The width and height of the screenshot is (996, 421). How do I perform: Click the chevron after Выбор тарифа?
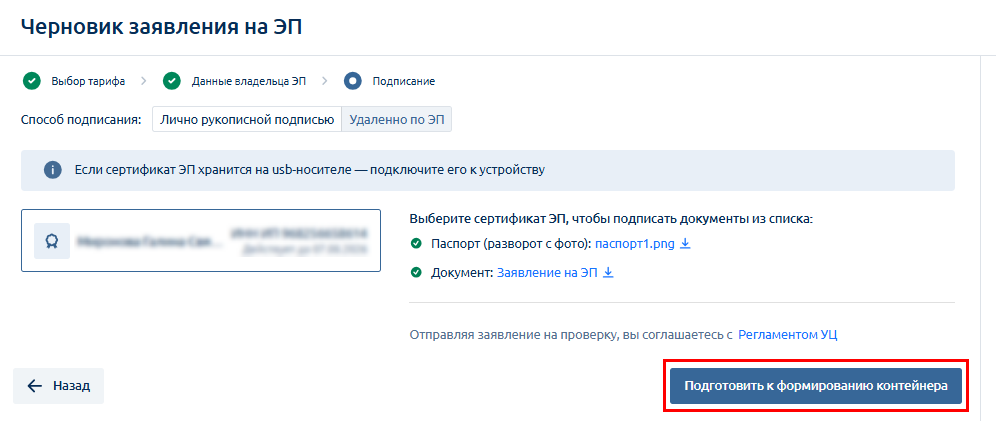[144, 81]
